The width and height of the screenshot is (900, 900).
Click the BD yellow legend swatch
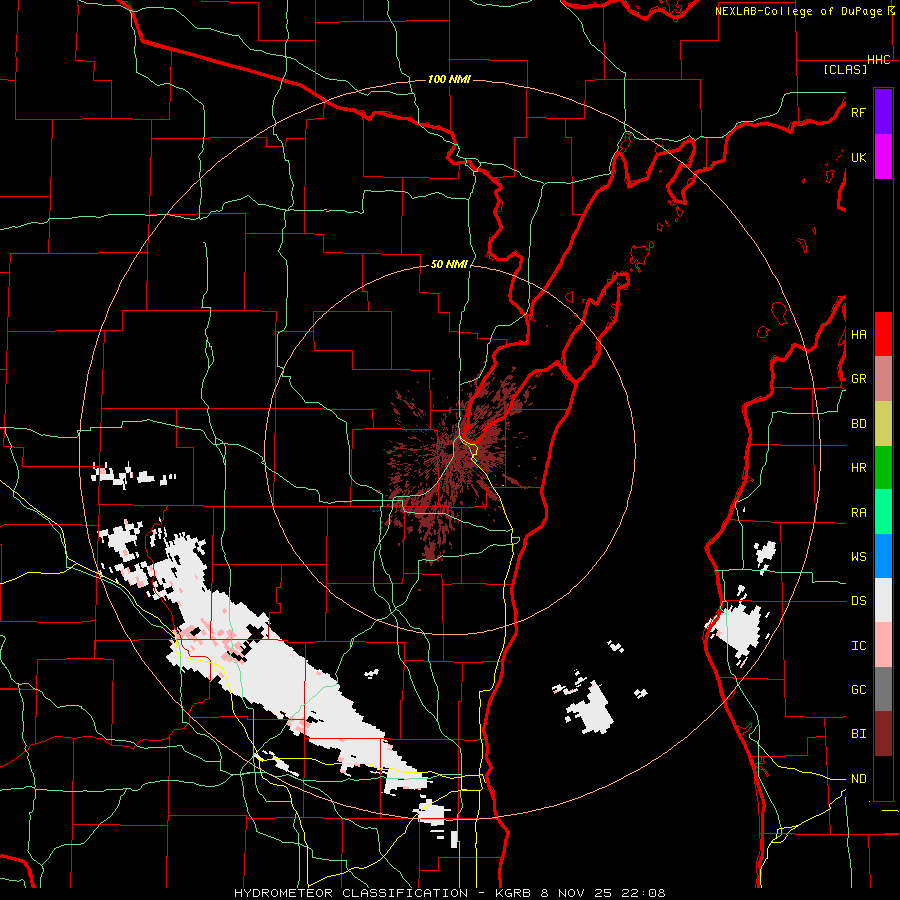(x=883, y=423)
